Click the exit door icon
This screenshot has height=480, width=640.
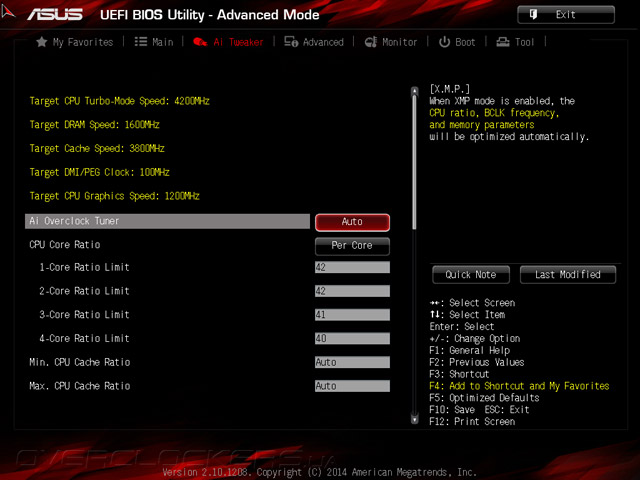point(533,15)
